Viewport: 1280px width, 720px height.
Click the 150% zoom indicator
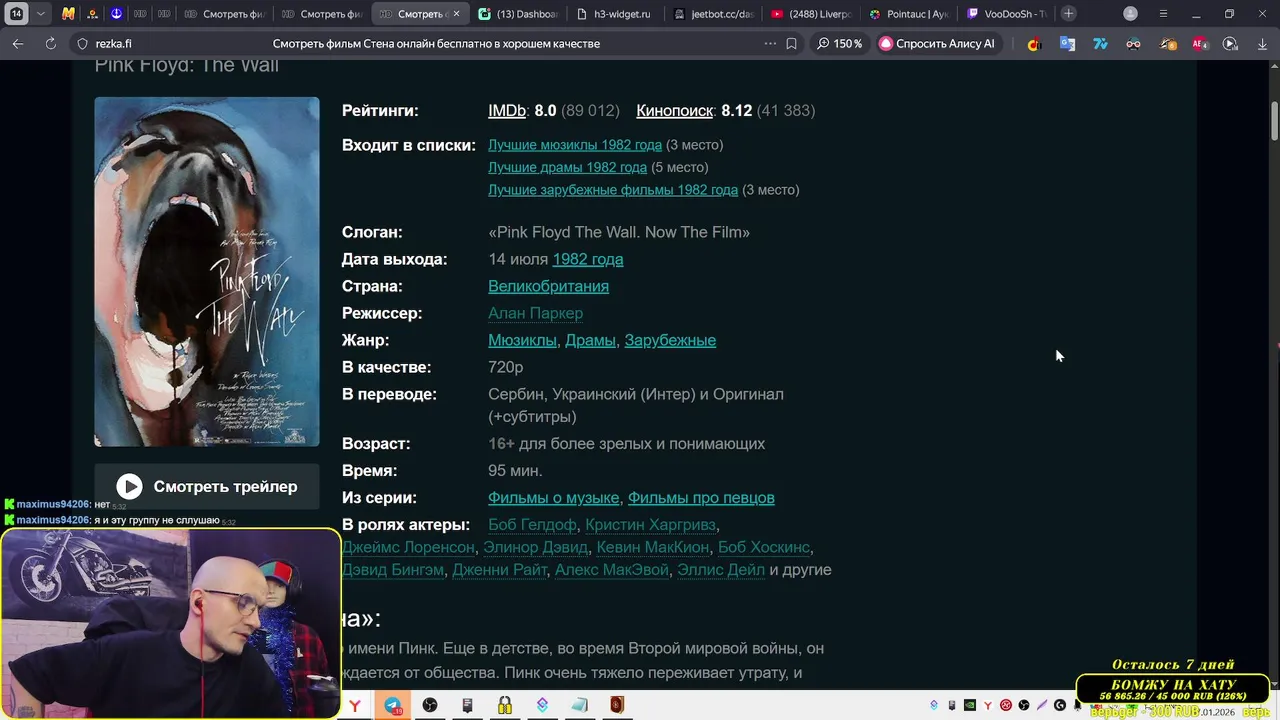[x=839, y=44]
